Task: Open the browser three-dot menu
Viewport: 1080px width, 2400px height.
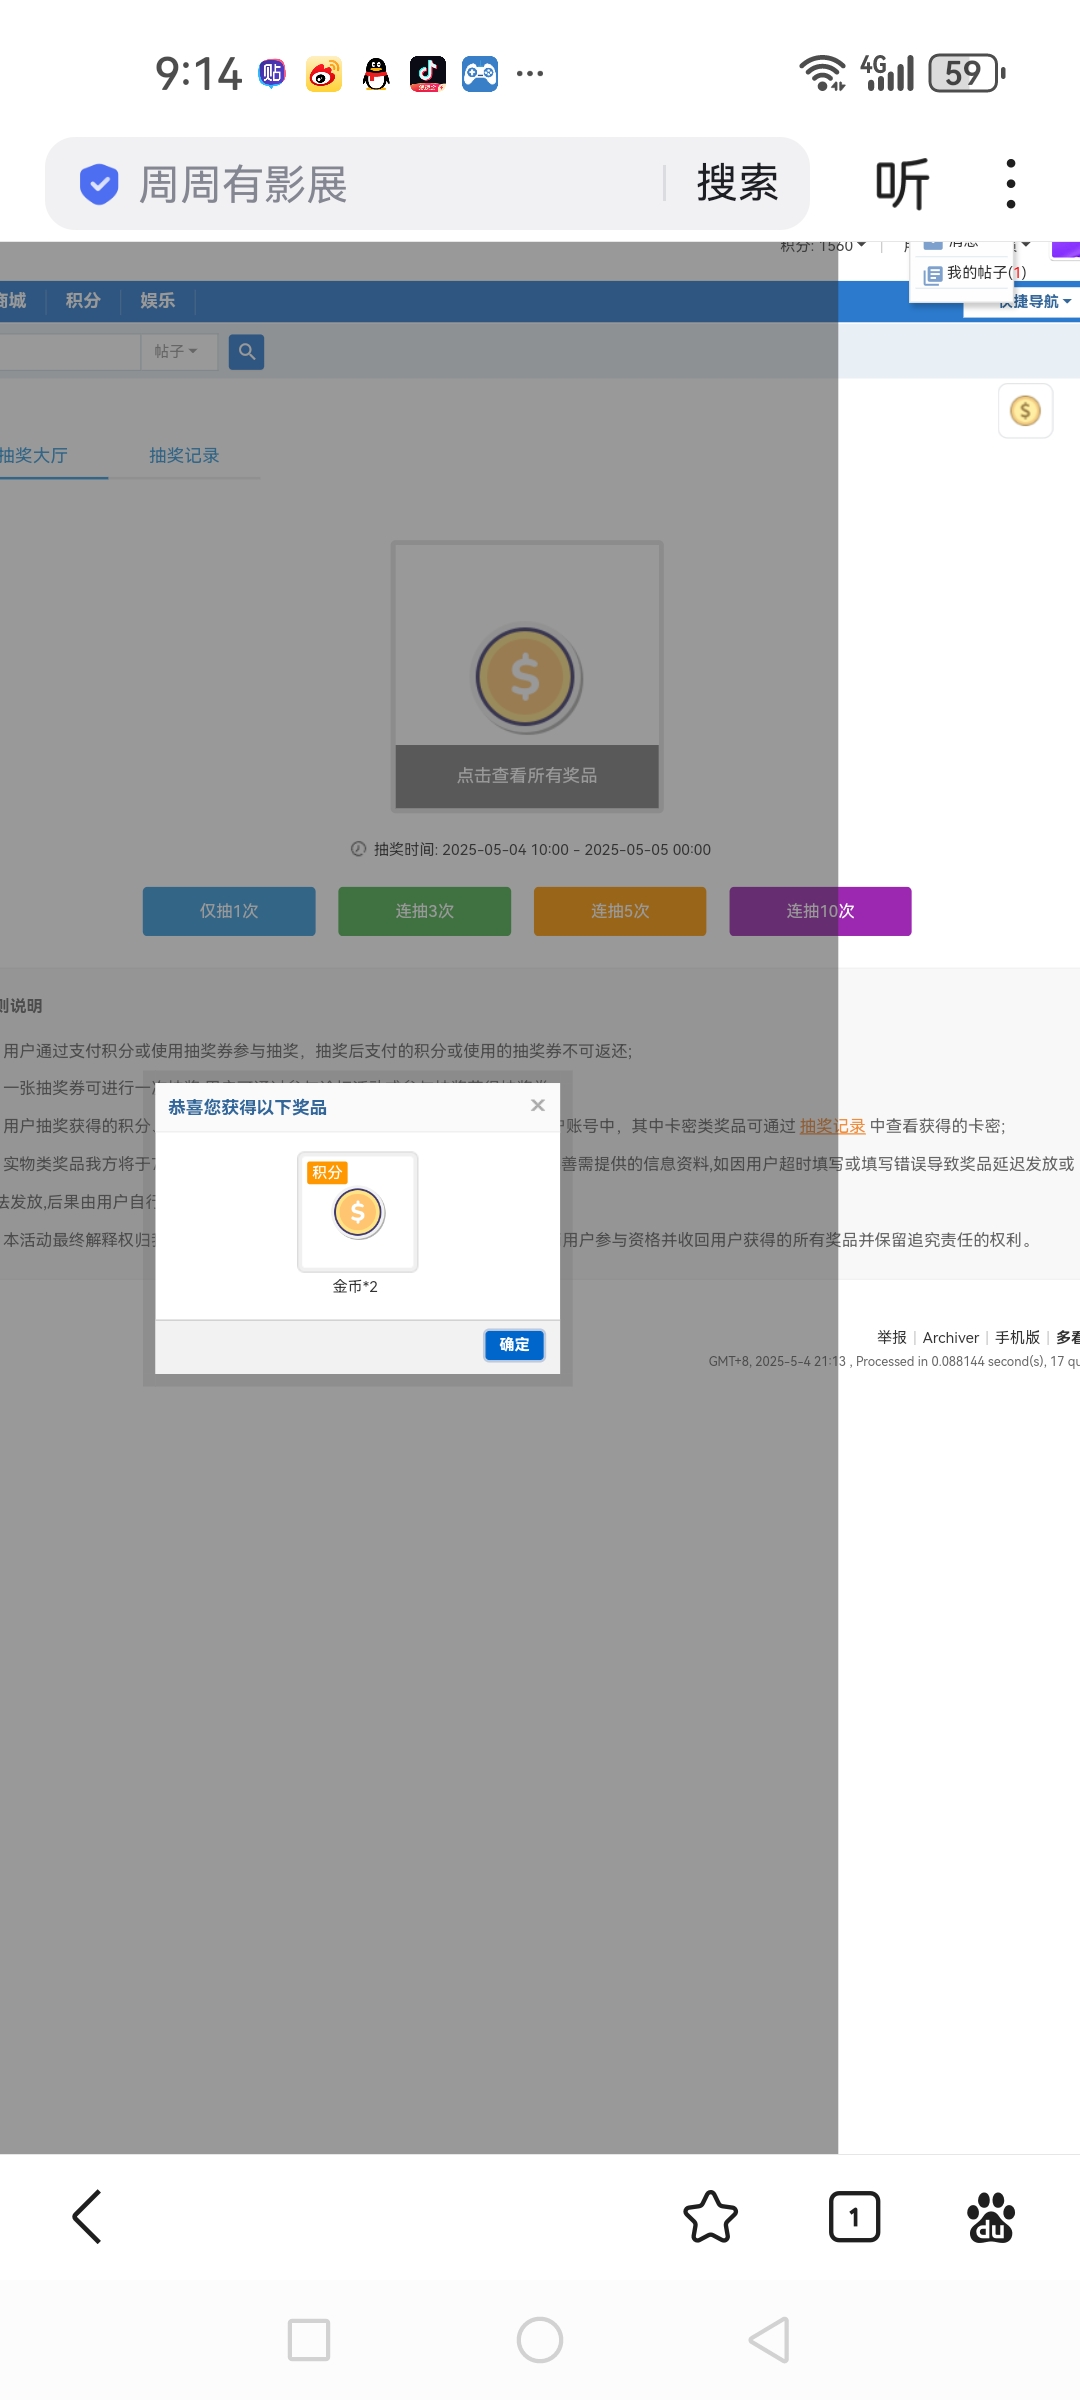Action: click(x=1011, y=184)
